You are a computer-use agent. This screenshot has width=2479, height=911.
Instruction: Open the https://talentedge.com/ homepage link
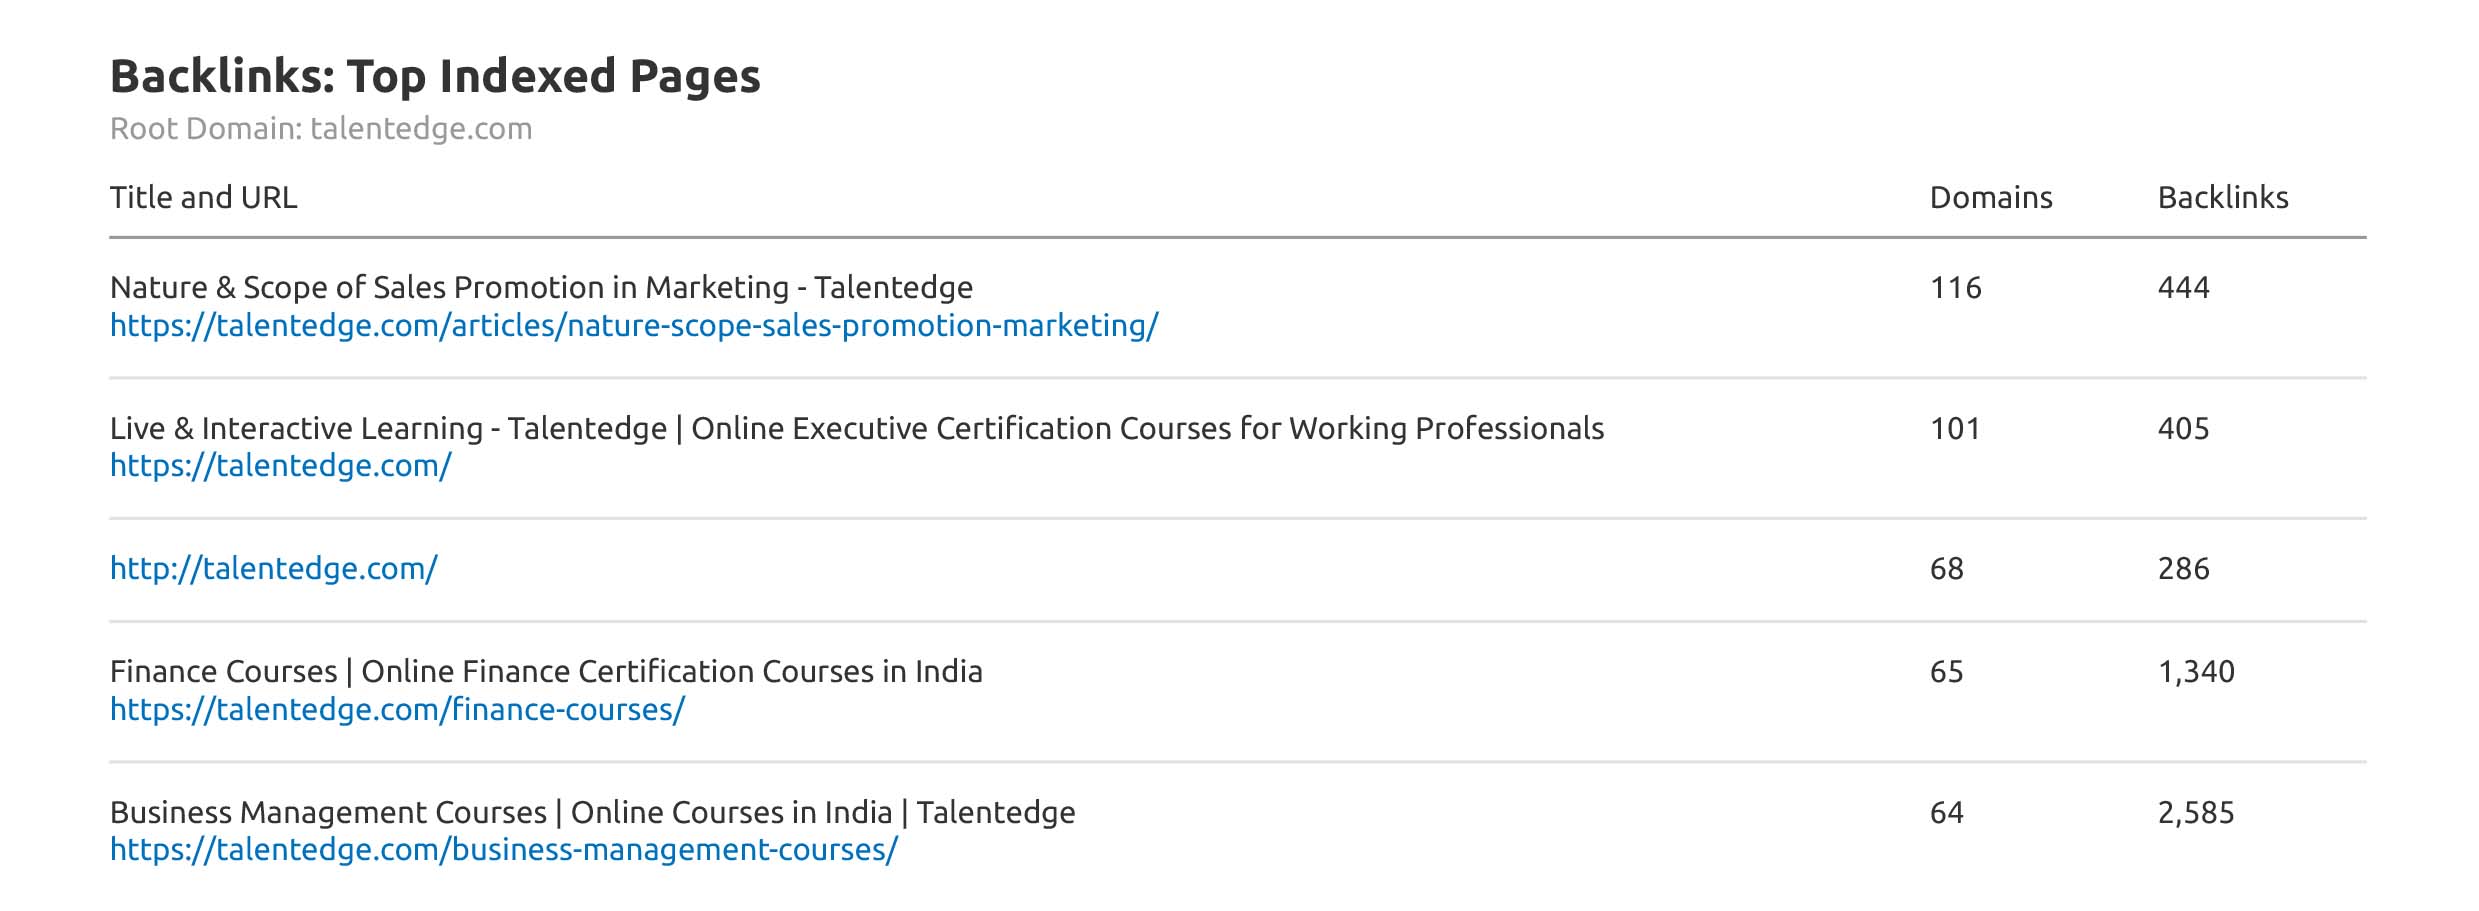[x=281, y=466]
